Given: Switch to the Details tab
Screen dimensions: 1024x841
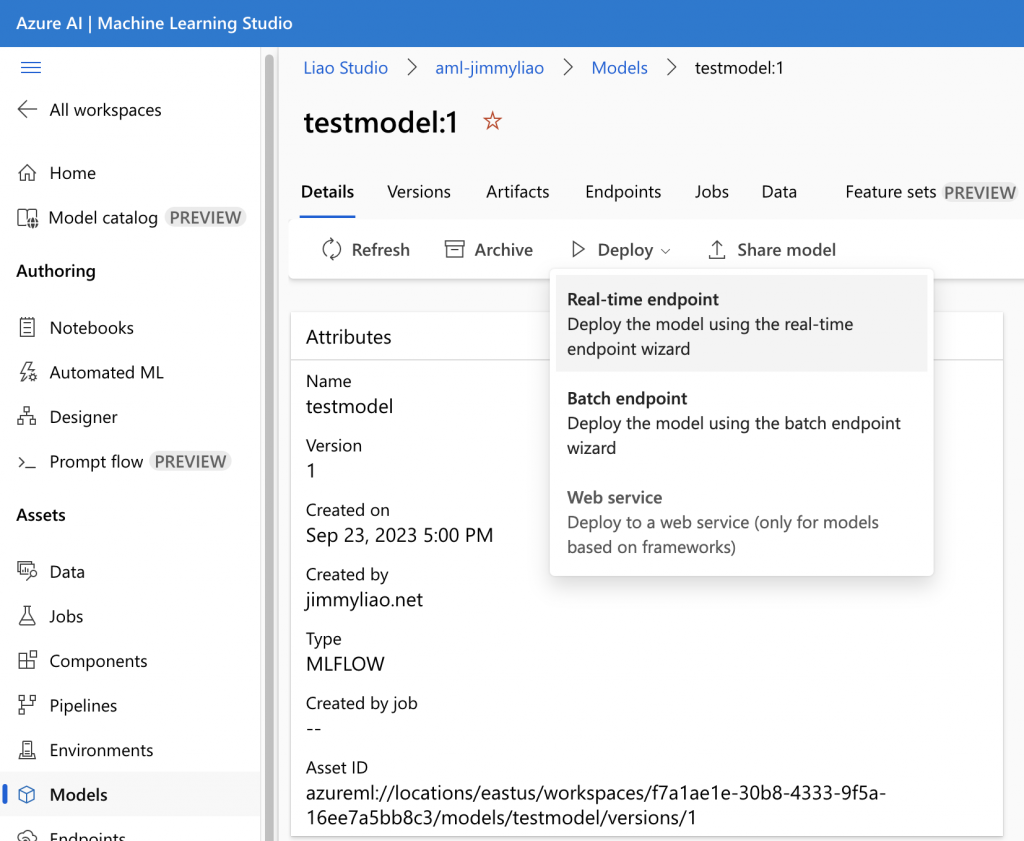Looking at the screenshot, I should [x=327, y=192].
